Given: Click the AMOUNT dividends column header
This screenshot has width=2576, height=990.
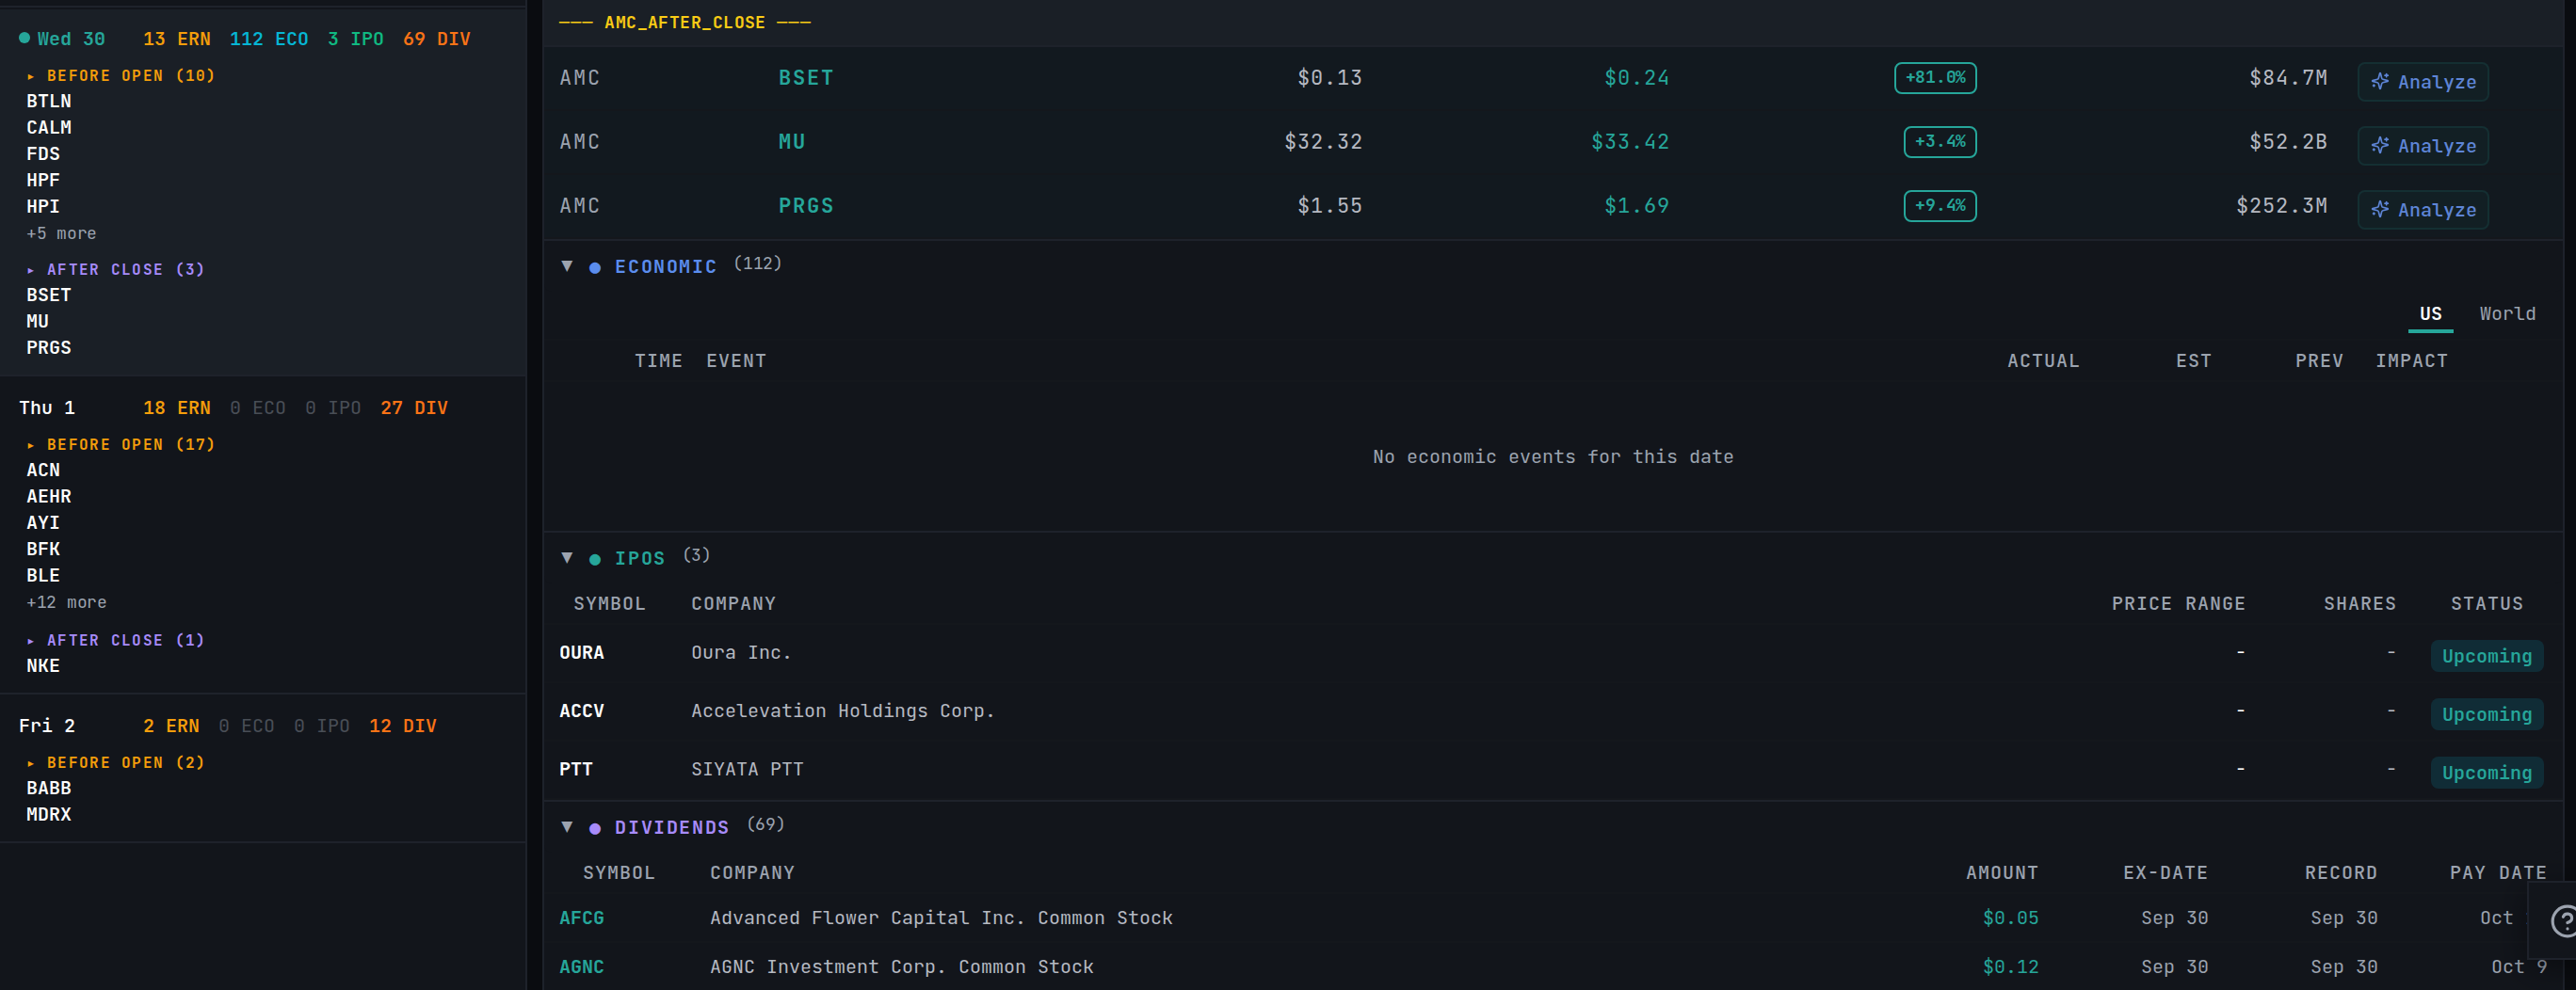Looking at the screenshot, I should pyautogui.click(x=2002, y=873).
